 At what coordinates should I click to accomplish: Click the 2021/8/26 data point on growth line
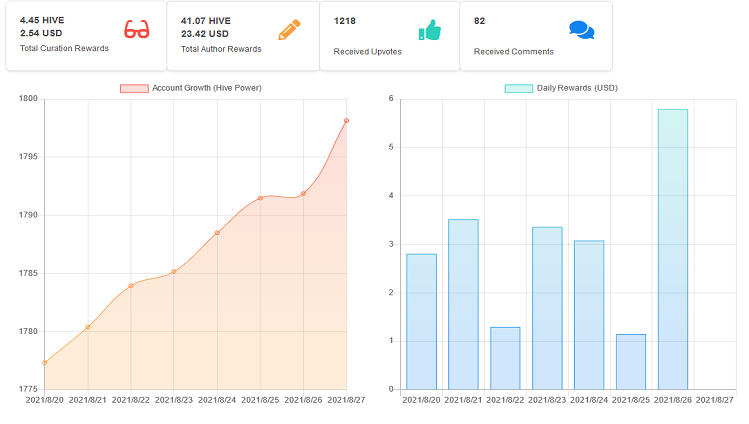click(x=303, y=194)
